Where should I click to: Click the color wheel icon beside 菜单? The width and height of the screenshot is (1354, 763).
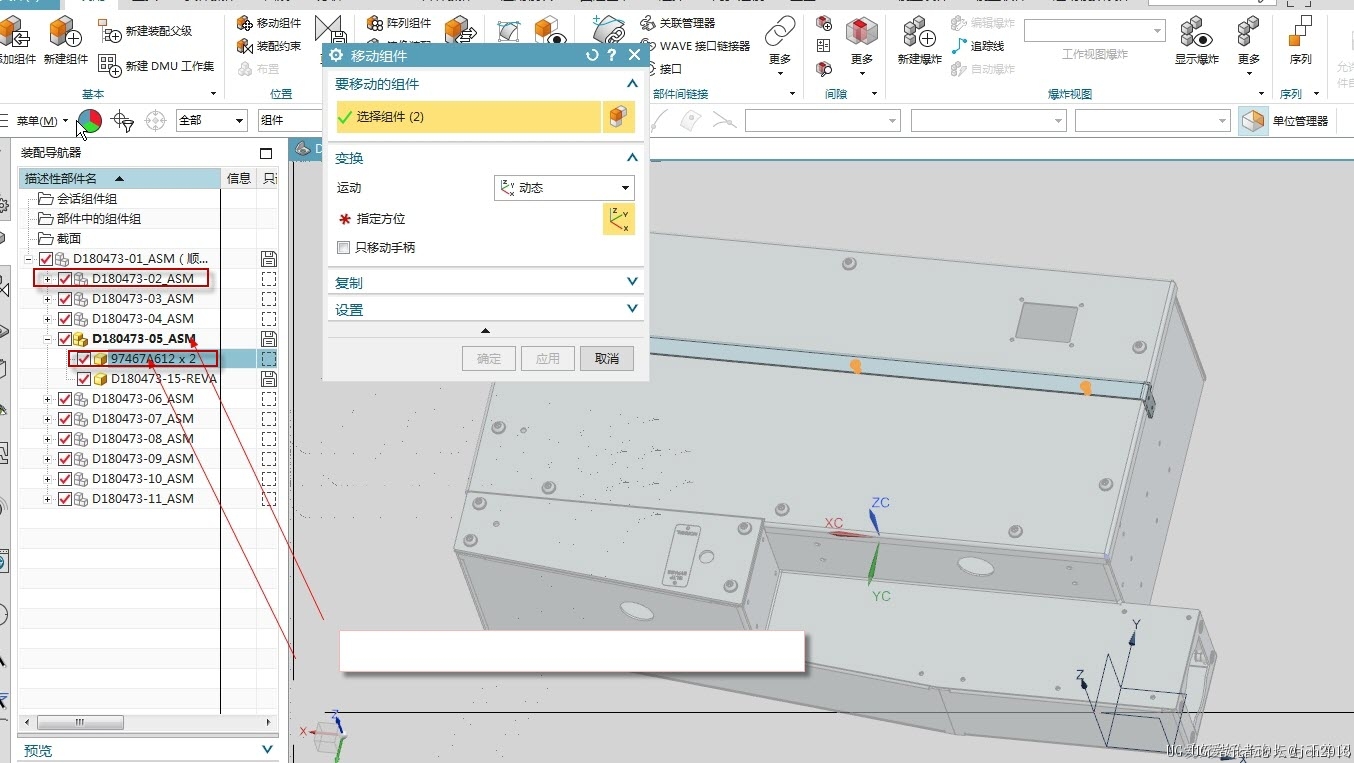(x=90, y=121)
